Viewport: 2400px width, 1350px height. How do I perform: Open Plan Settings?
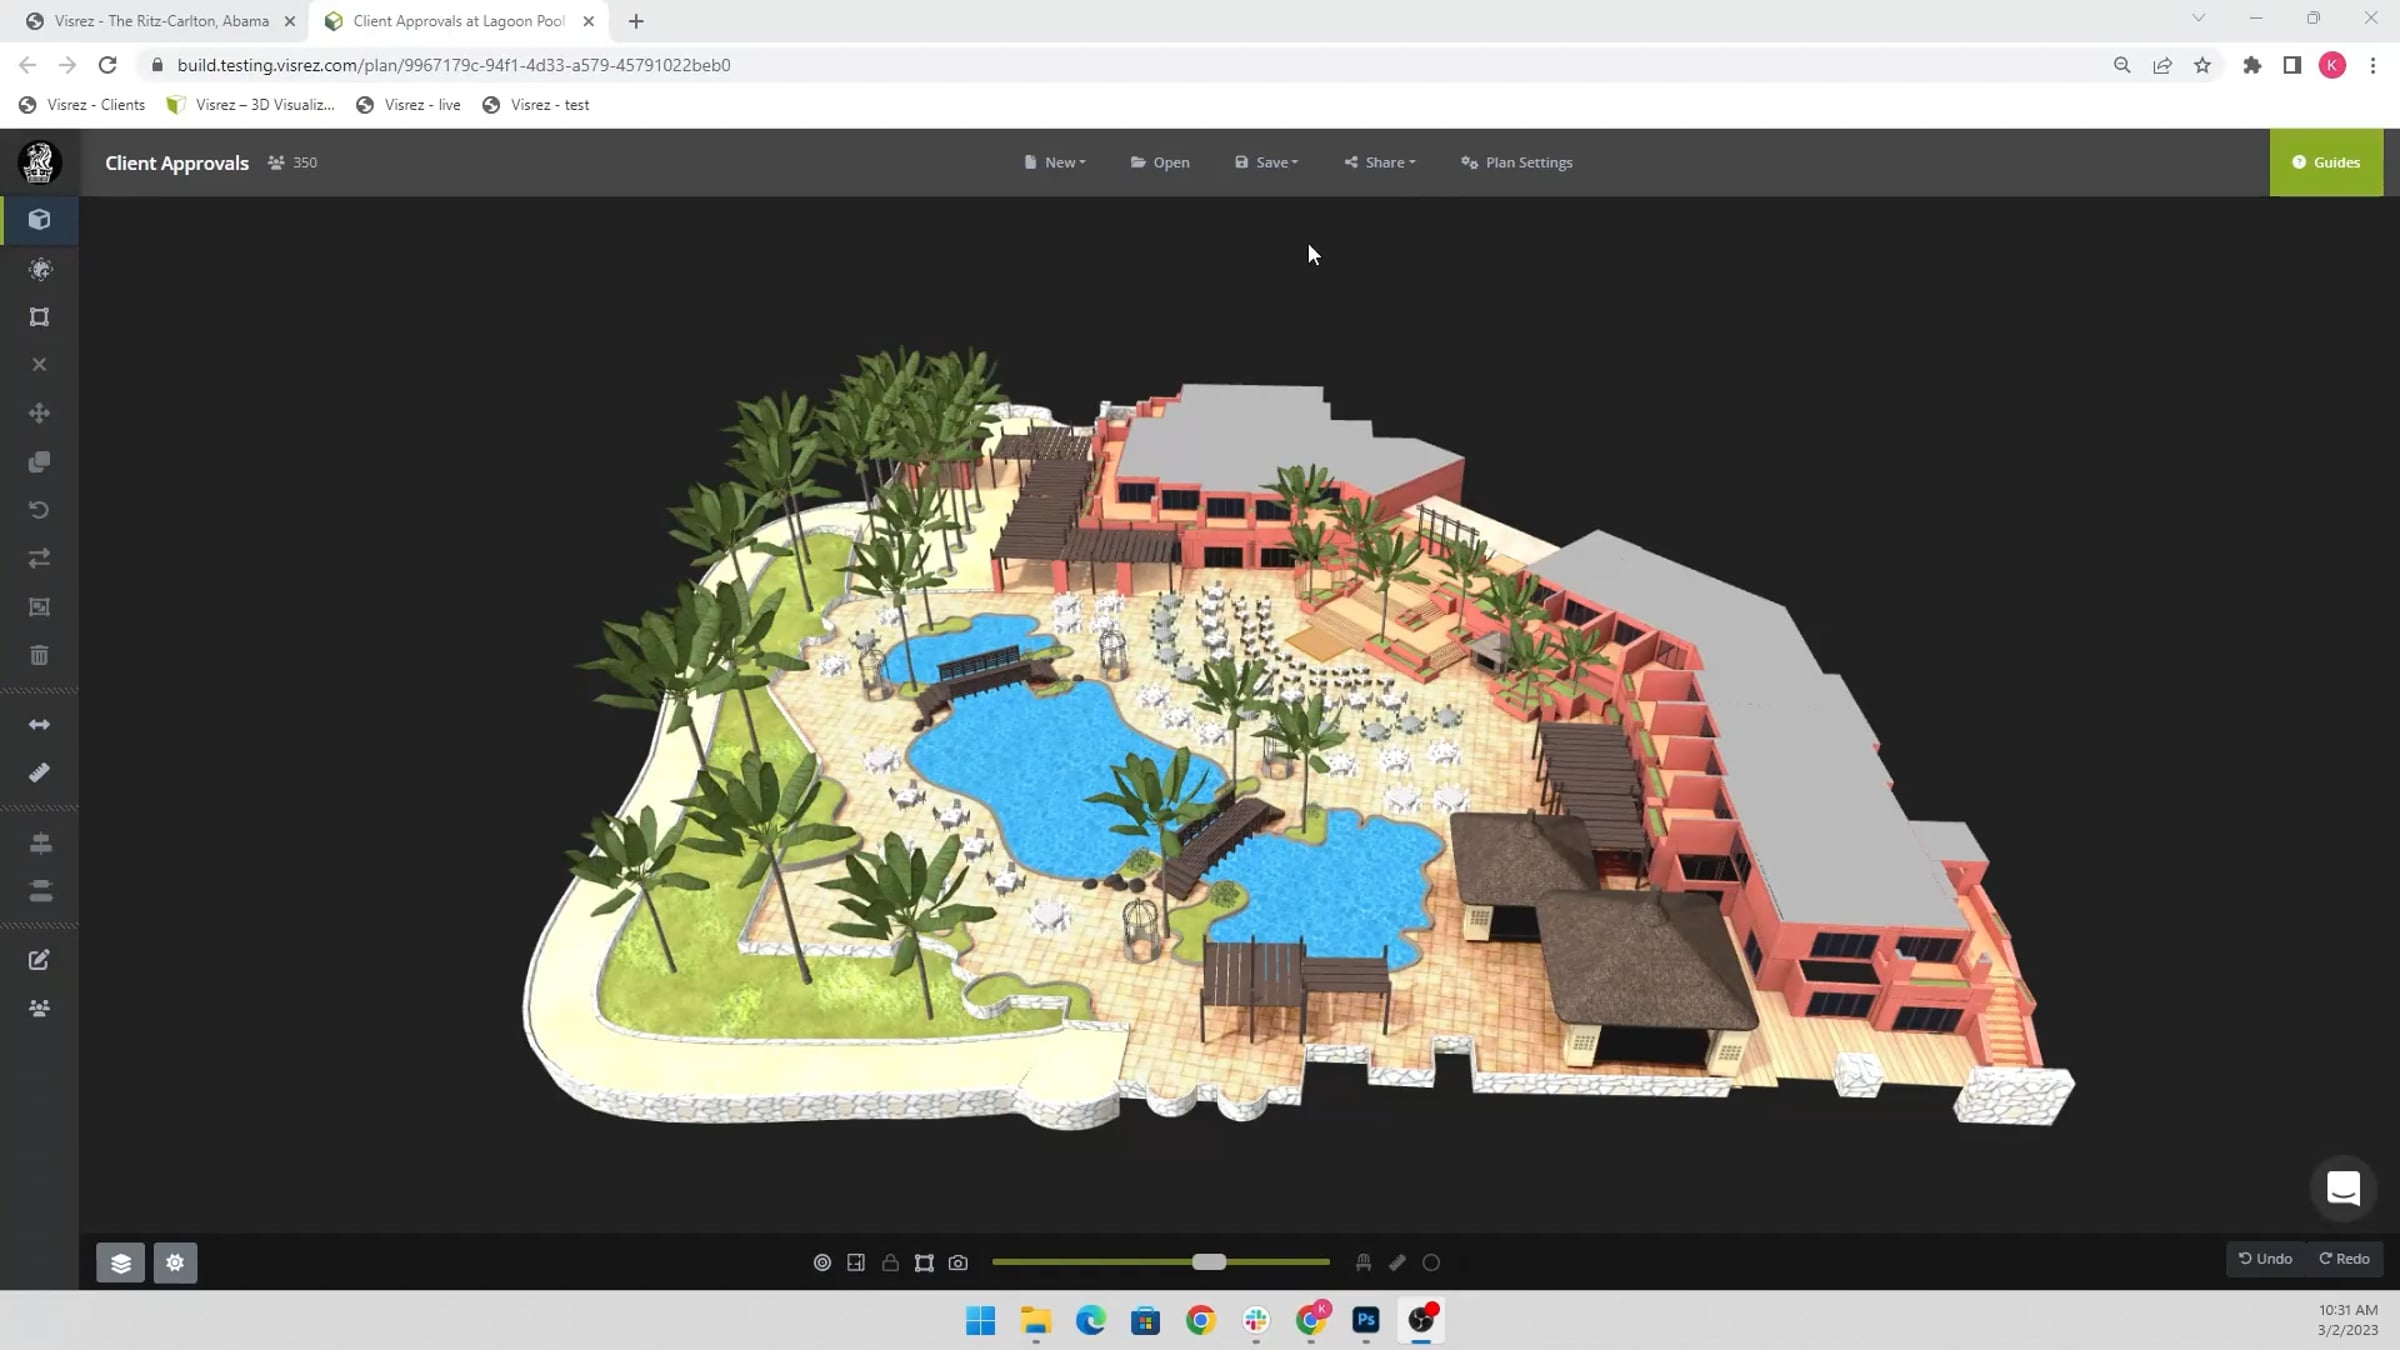tap(1517, 162)
